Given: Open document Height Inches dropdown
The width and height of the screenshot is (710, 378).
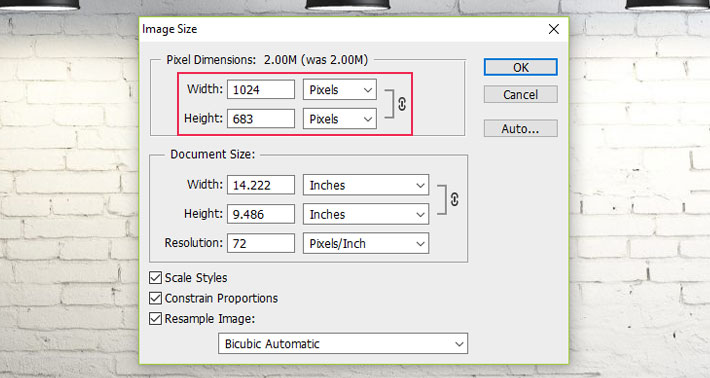Looking at the screenshot, I should [366, 214].
